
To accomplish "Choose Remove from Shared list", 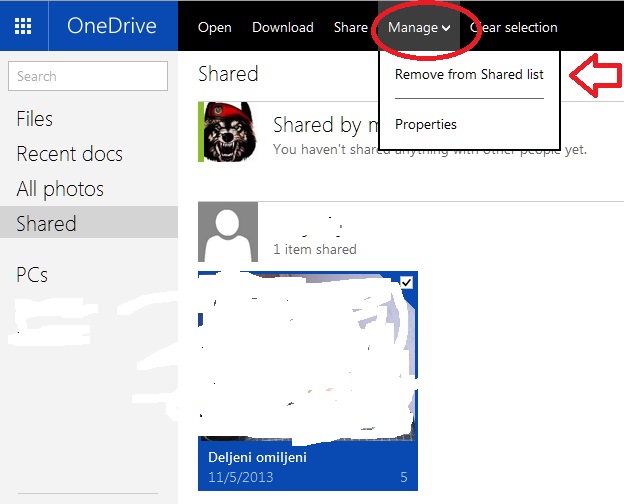I will click(469, 74).
